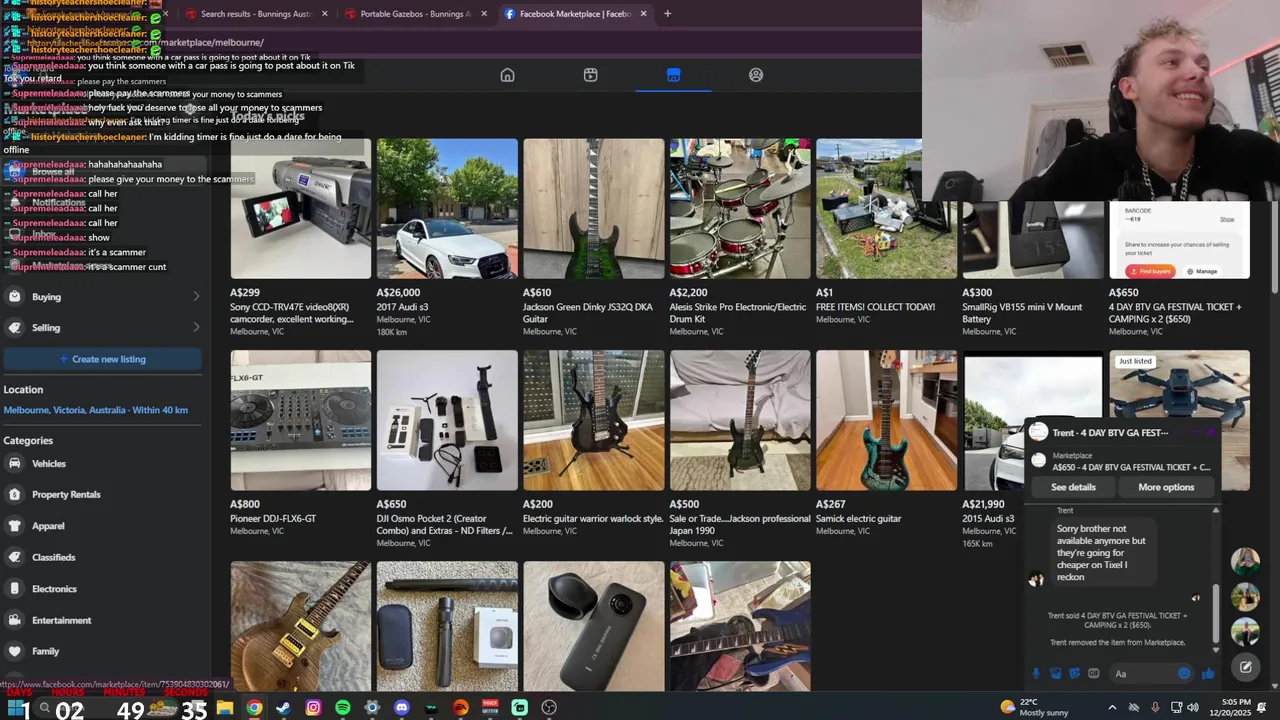1280x720 pixels.
Task: Record a voice clip in Trent chat
Action: click(x=1036, y=674)
